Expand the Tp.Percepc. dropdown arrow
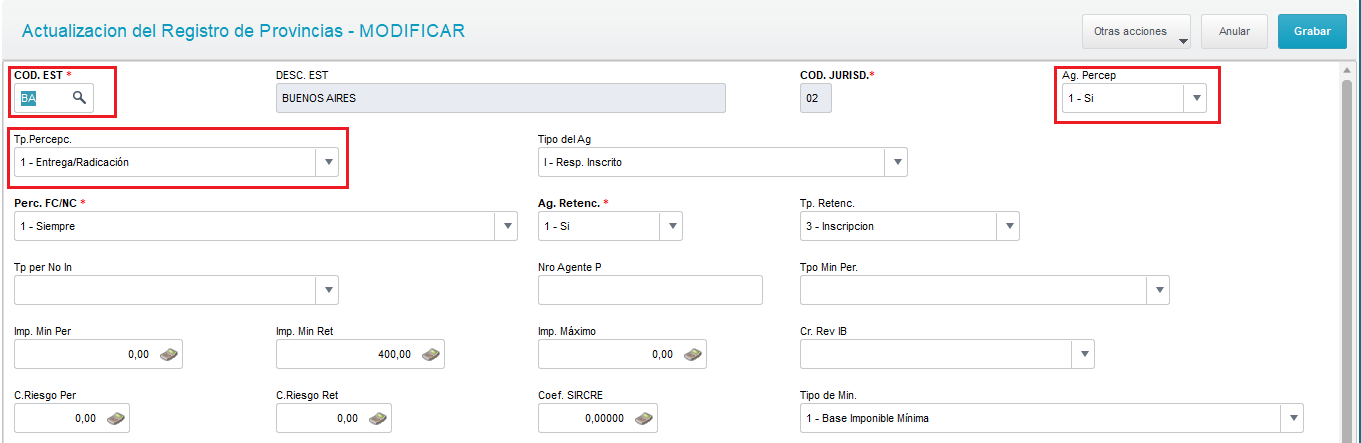The image size is (1361, 443). coord(327,162)
